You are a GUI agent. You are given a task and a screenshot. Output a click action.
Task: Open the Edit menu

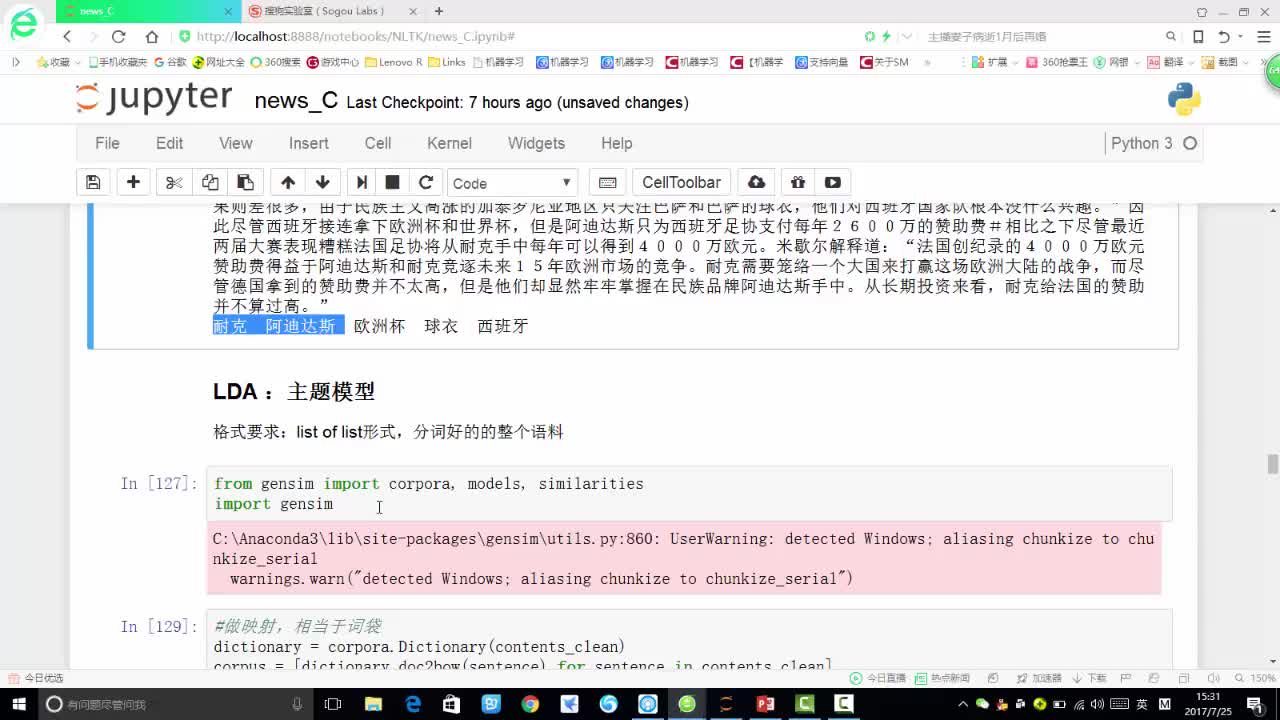[x=169, y=143]
